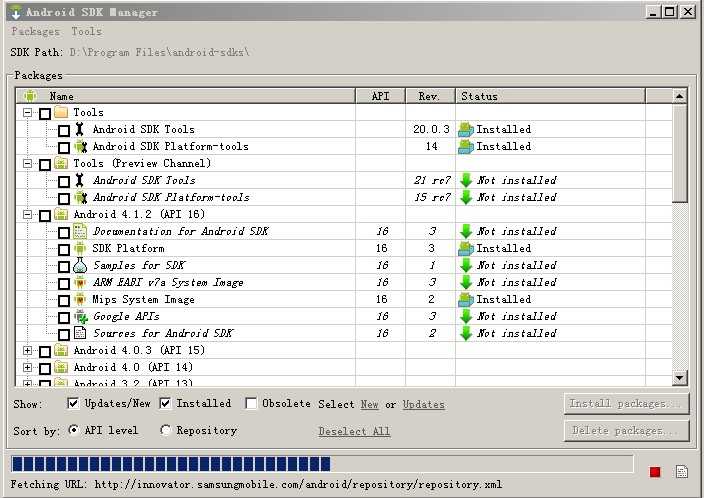This screenshot has width=704, height=498.
Task: Open the Packages menu
Action: tap(35, 31)
